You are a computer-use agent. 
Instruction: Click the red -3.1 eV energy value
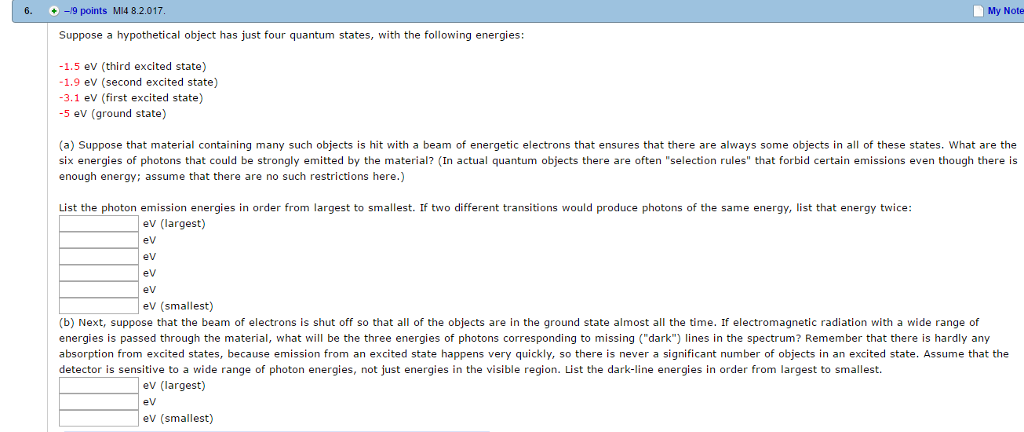(69, 98)
